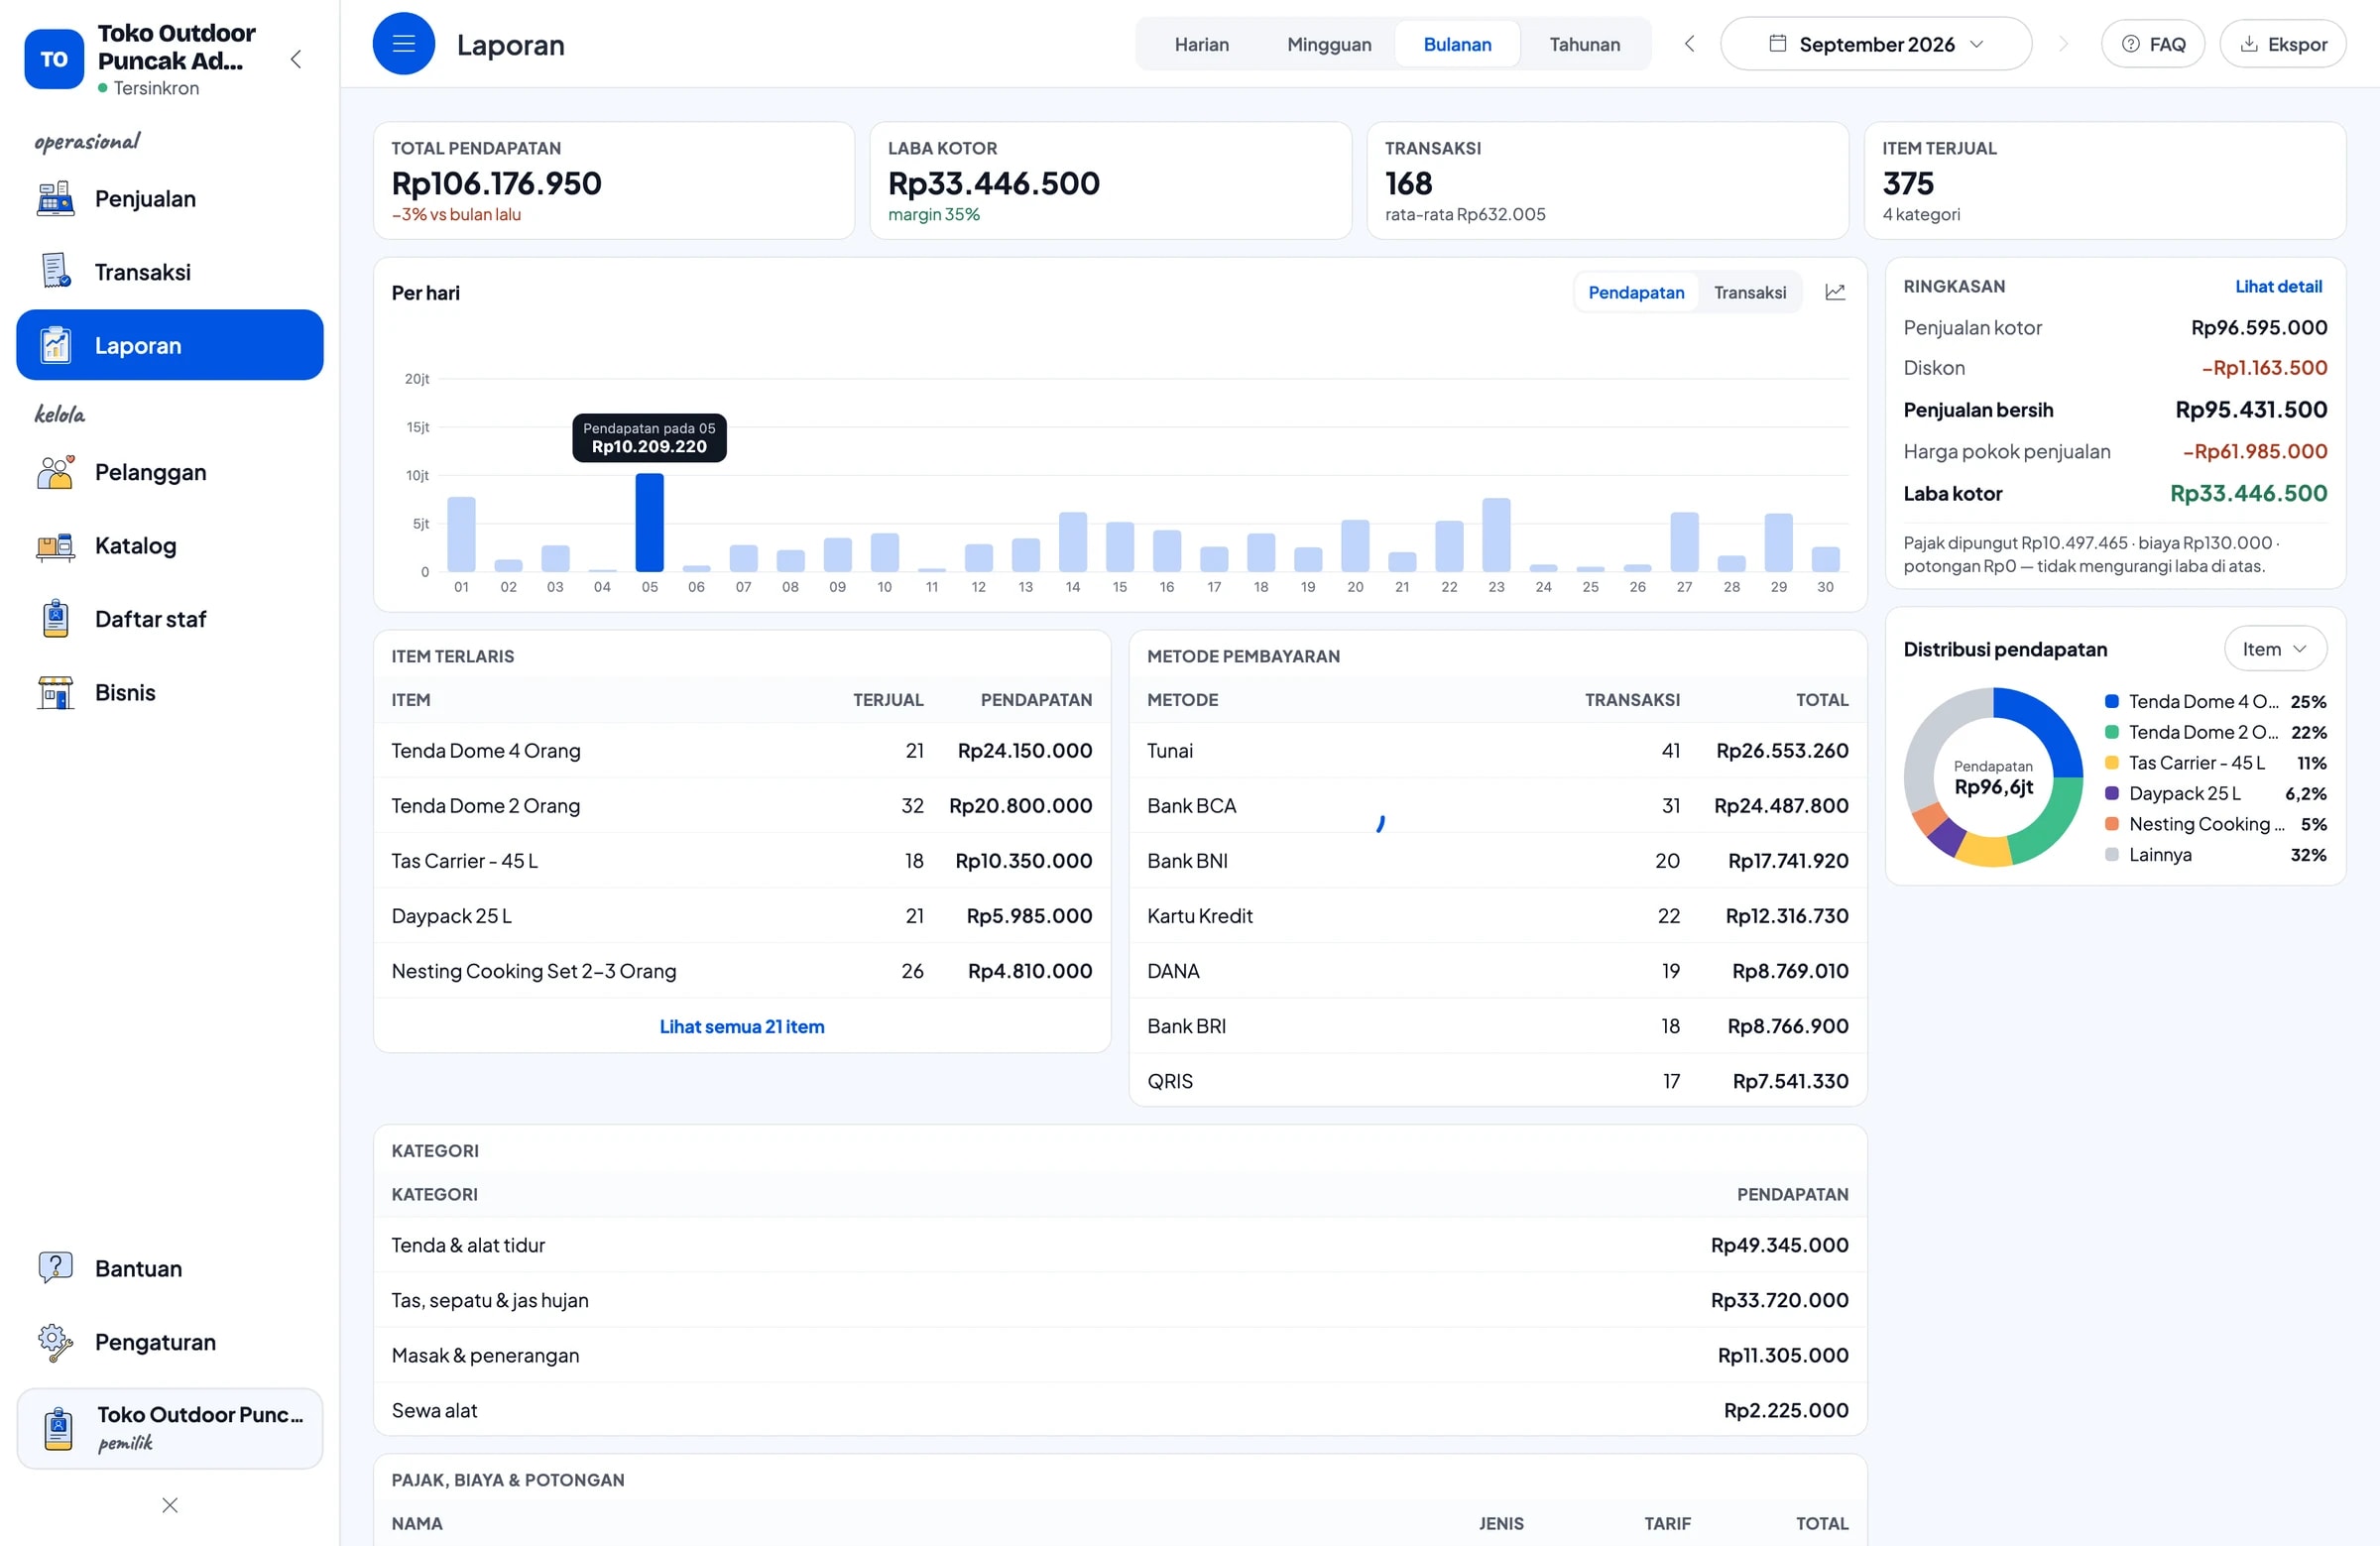This screenshot has width=2380, height=1546.
Task: Click the QRIS payment method row
Action: coord(1497,1081)
